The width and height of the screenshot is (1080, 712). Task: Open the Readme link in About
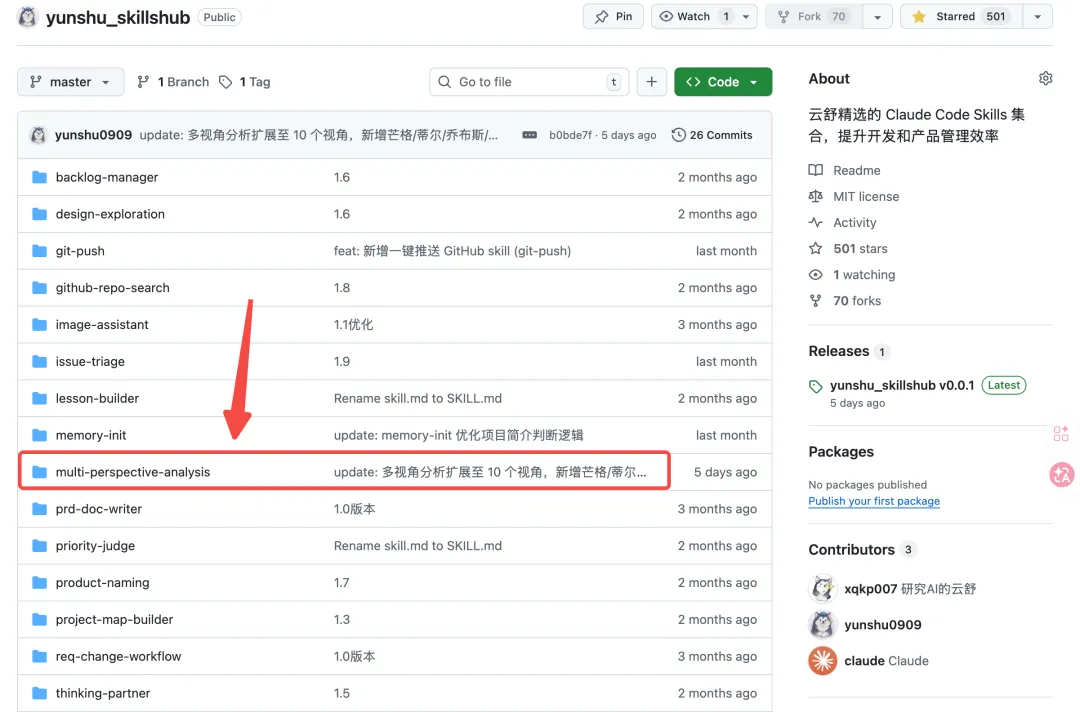(x=856, y=171)
